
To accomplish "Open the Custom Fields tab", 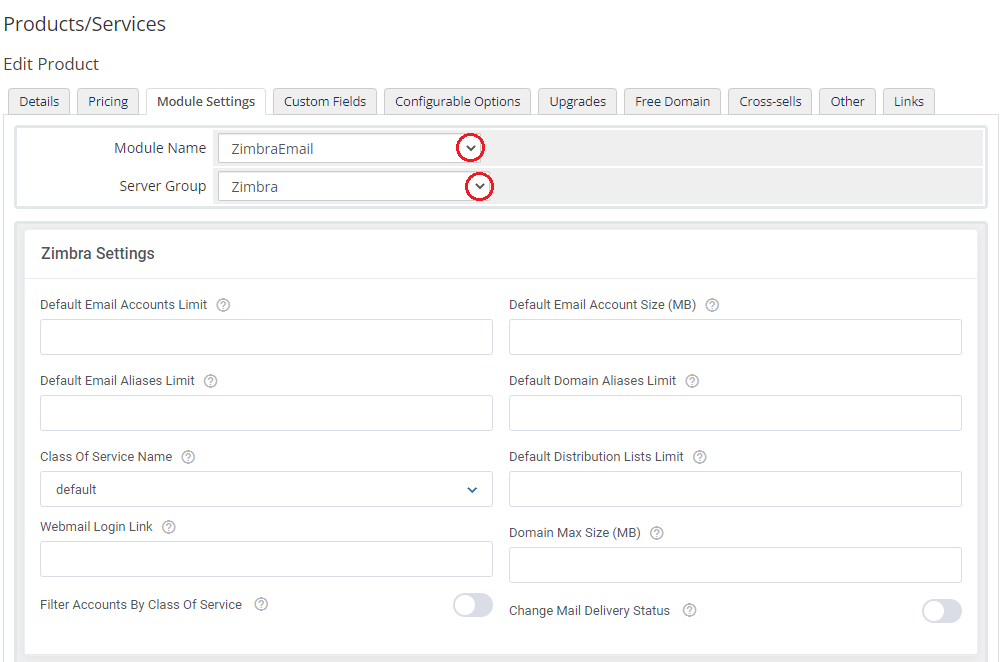I will [x=325, y=101].
